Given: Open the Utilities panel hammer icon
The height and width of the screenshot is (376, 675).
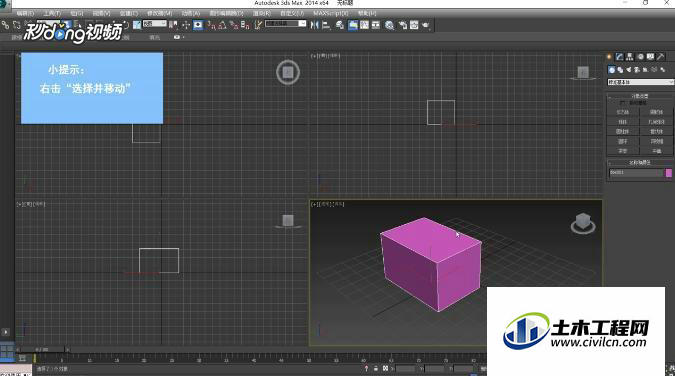Looking at the screenshot, I should [x=661, y=56].
